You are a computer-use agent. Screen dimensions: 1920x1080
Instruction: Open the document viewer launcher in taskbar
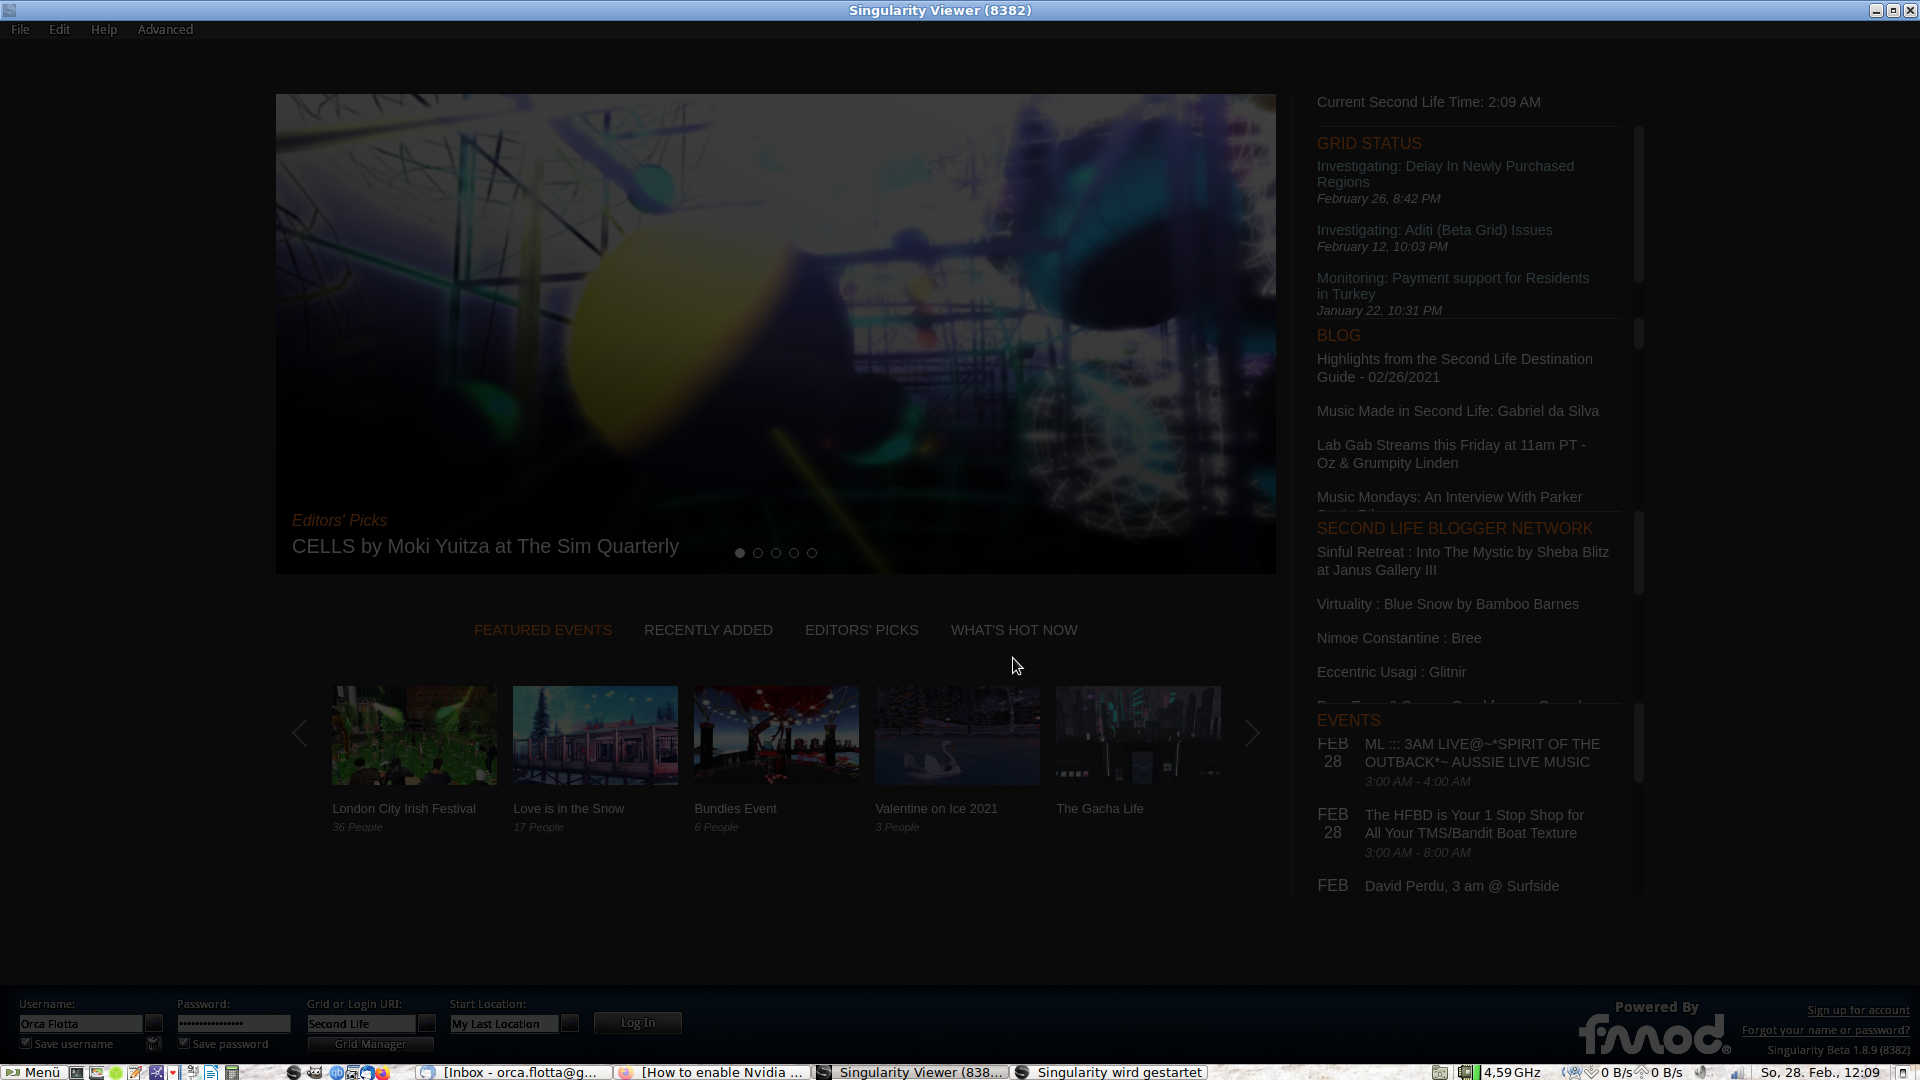(211, 1072)
